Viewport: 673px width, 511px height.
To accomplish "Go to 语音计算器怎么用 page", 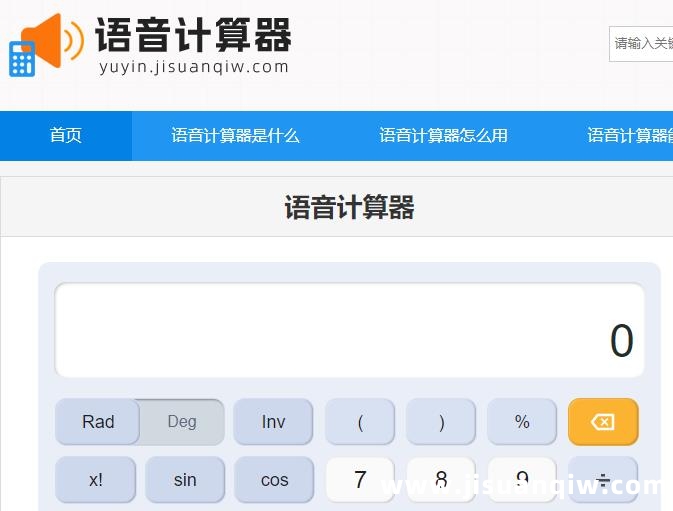I will click(443, 136).
